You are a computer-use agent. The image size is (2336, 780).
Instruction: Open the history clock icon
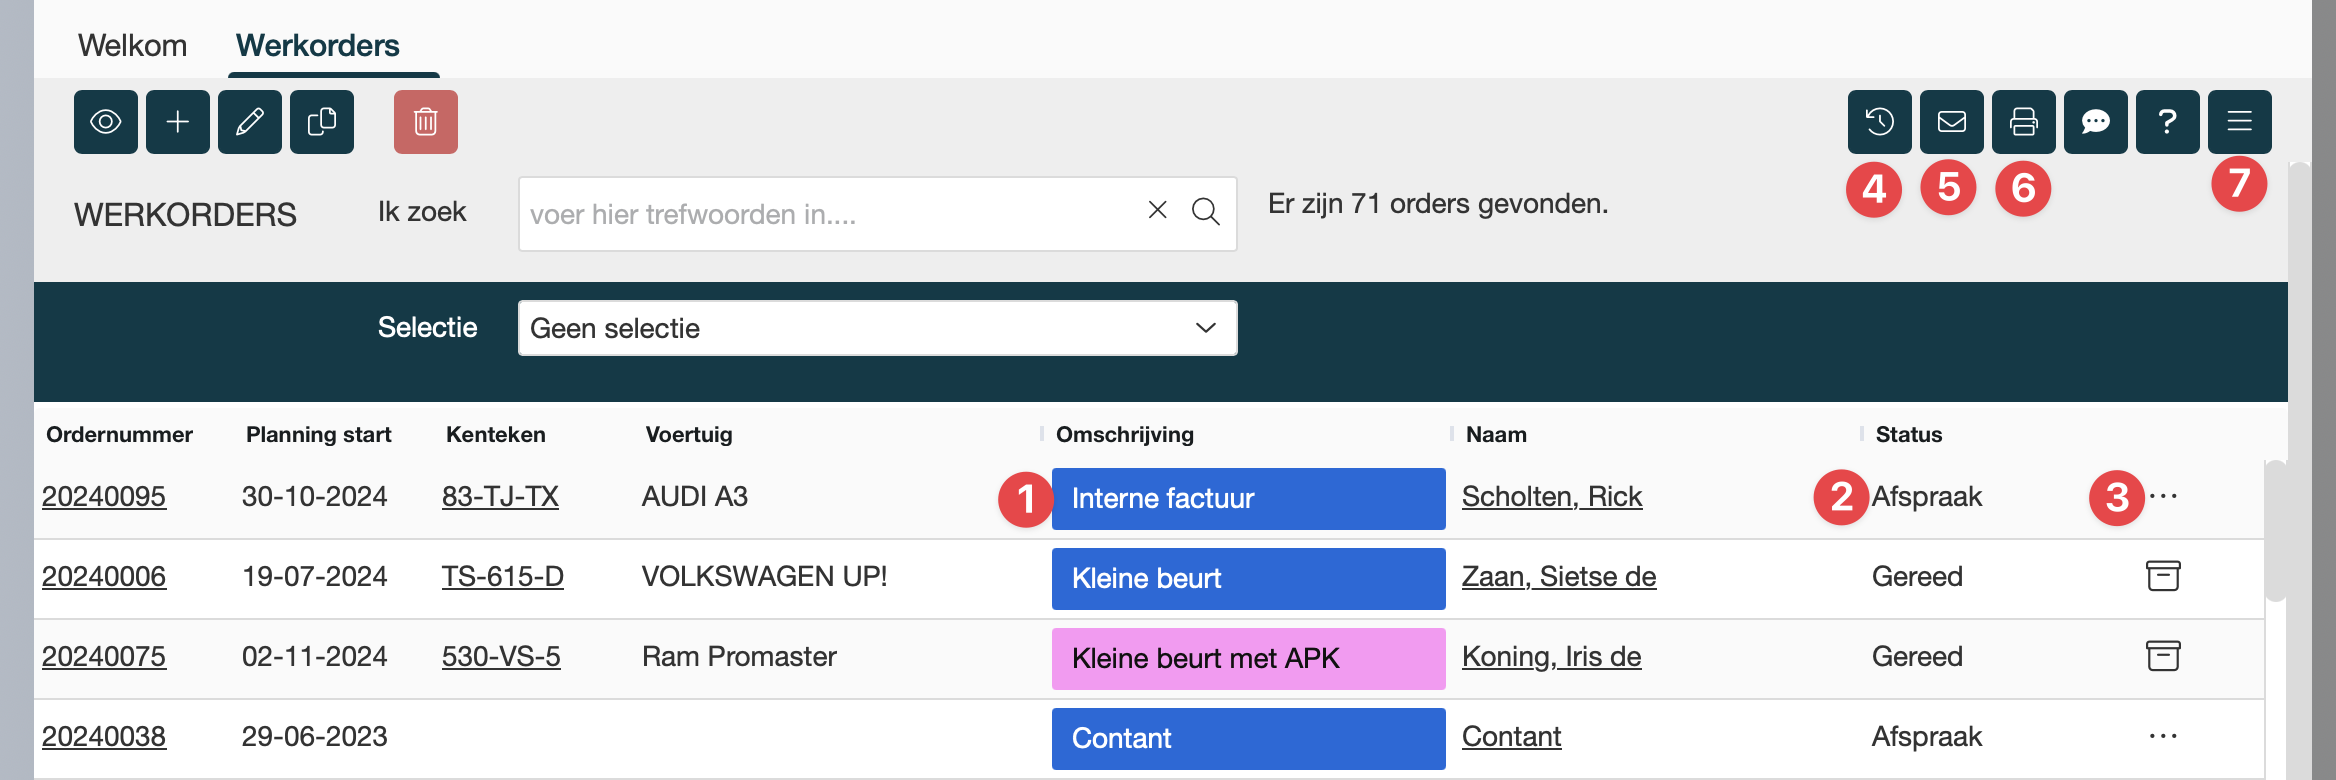pos(1880,122)
